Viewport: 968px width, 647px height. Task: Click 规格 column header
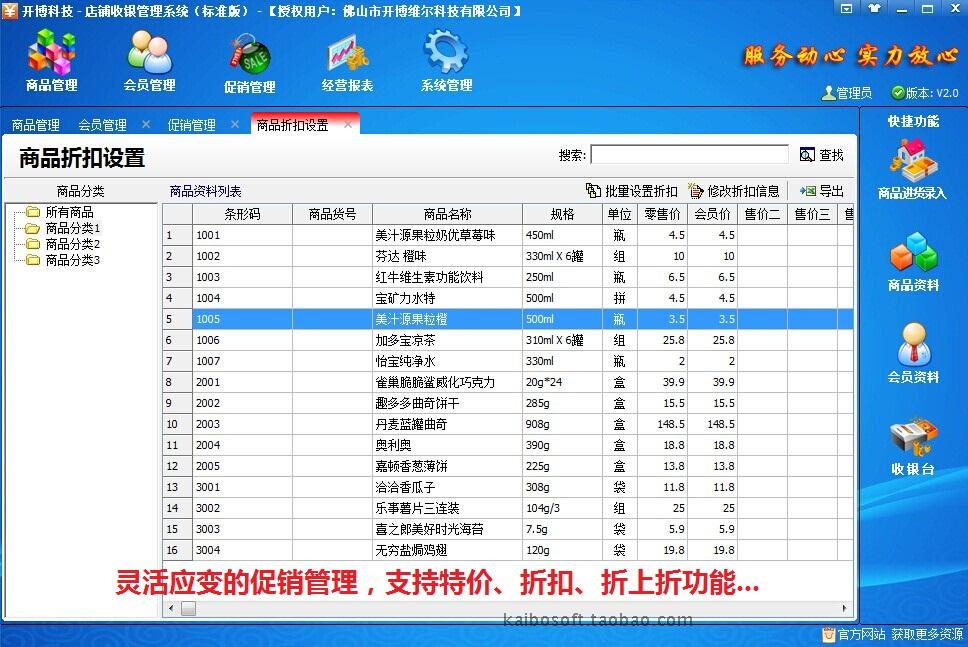click(x=562, y=214)
